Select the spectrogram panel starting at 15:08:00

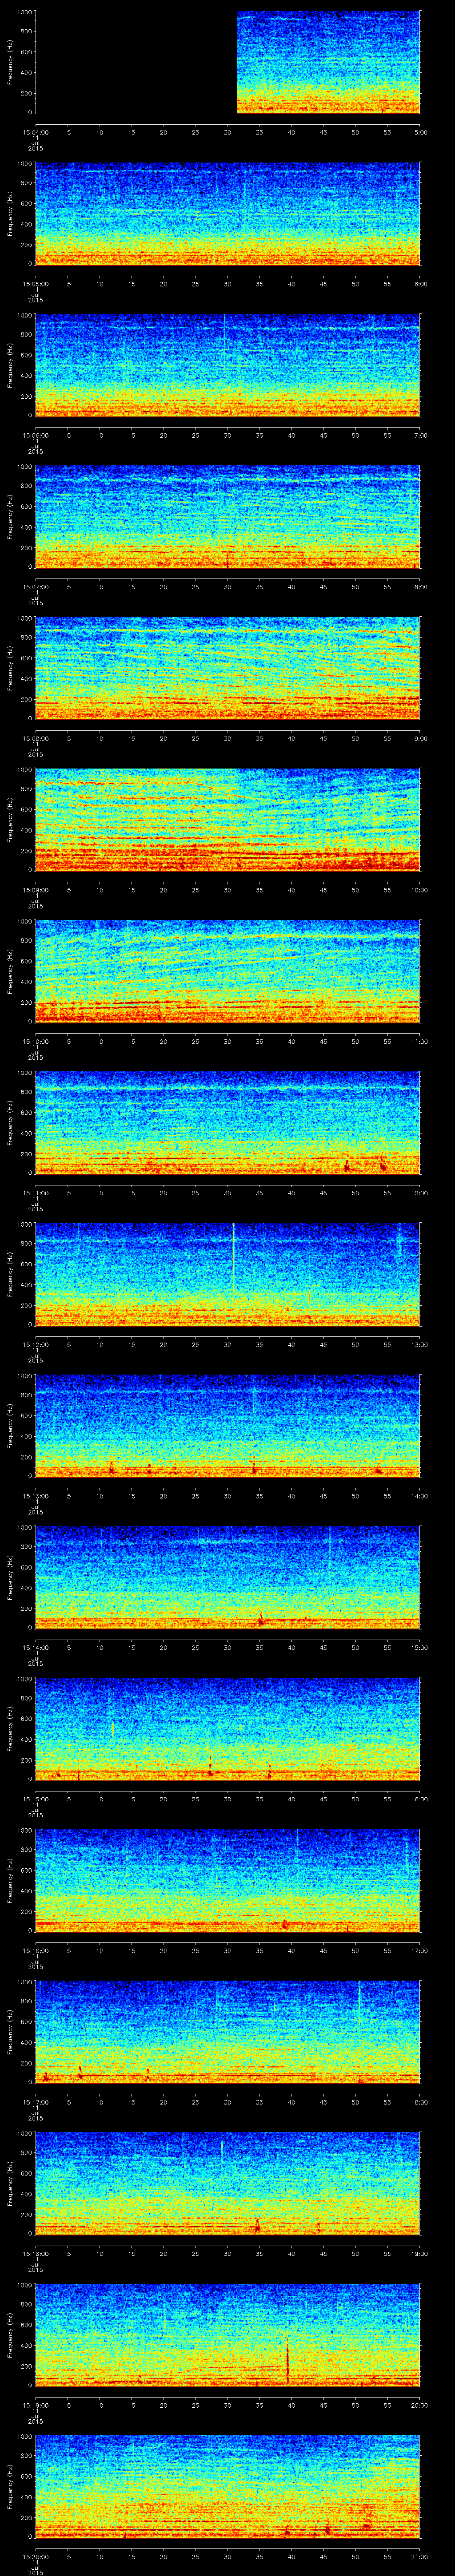click(227, 668)
